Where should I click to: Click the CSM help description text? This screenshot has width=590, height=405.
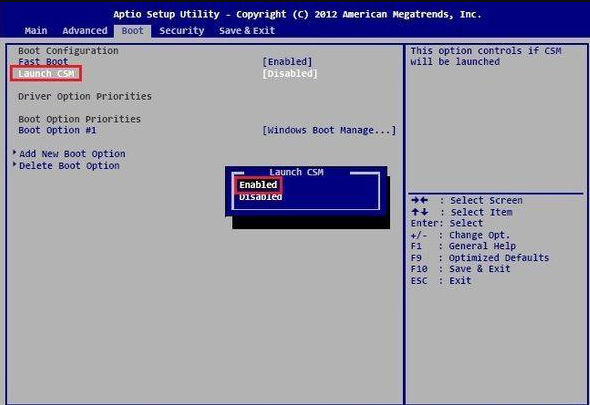click(486, 56)
